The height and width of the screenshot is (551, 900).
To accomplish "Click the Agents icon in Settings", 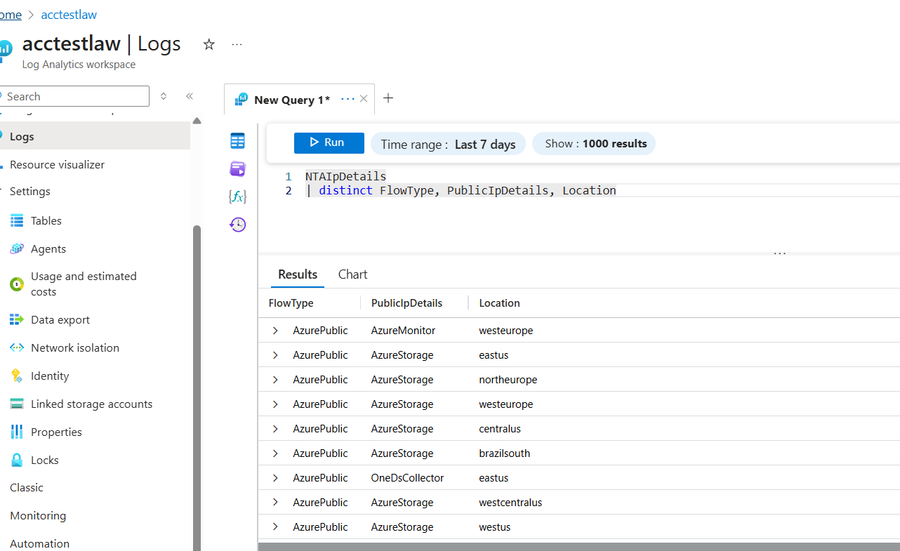I will pos(17,249).
